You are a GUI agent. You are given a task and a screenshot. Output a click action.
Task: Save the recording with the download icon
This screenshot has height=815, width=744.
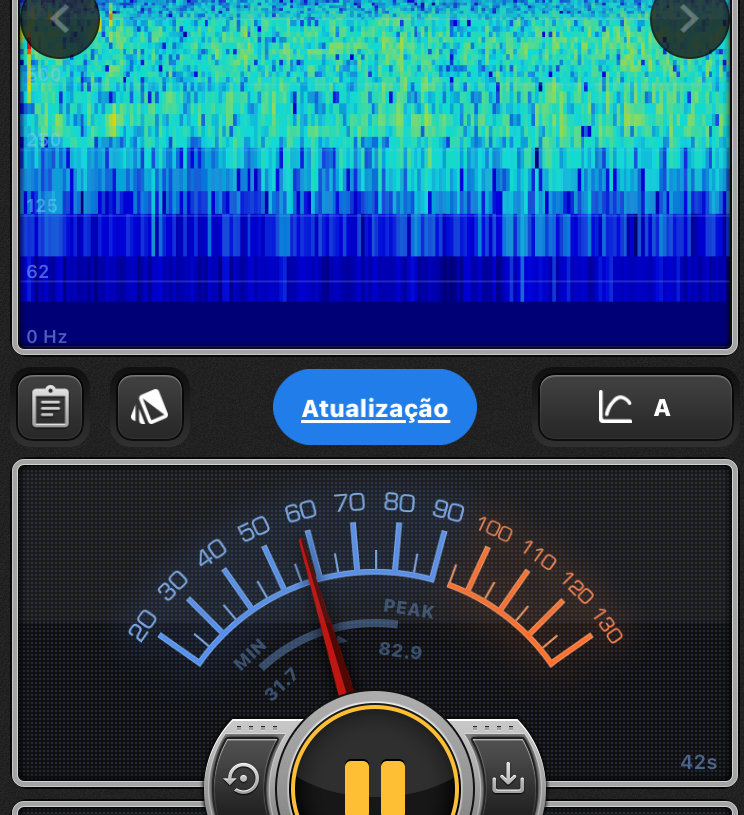click(x=508, y=777)
